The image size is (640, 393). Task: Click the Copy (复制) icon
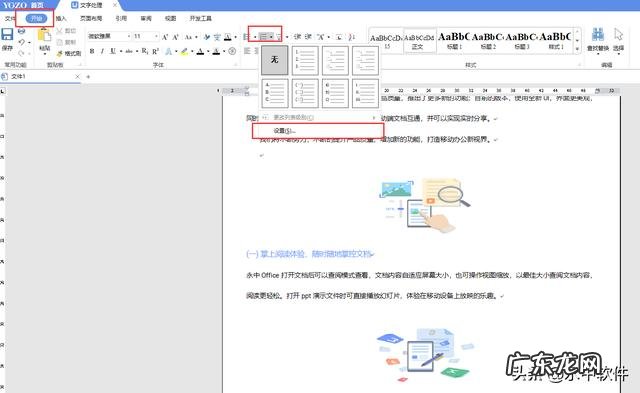coord(60,42)
